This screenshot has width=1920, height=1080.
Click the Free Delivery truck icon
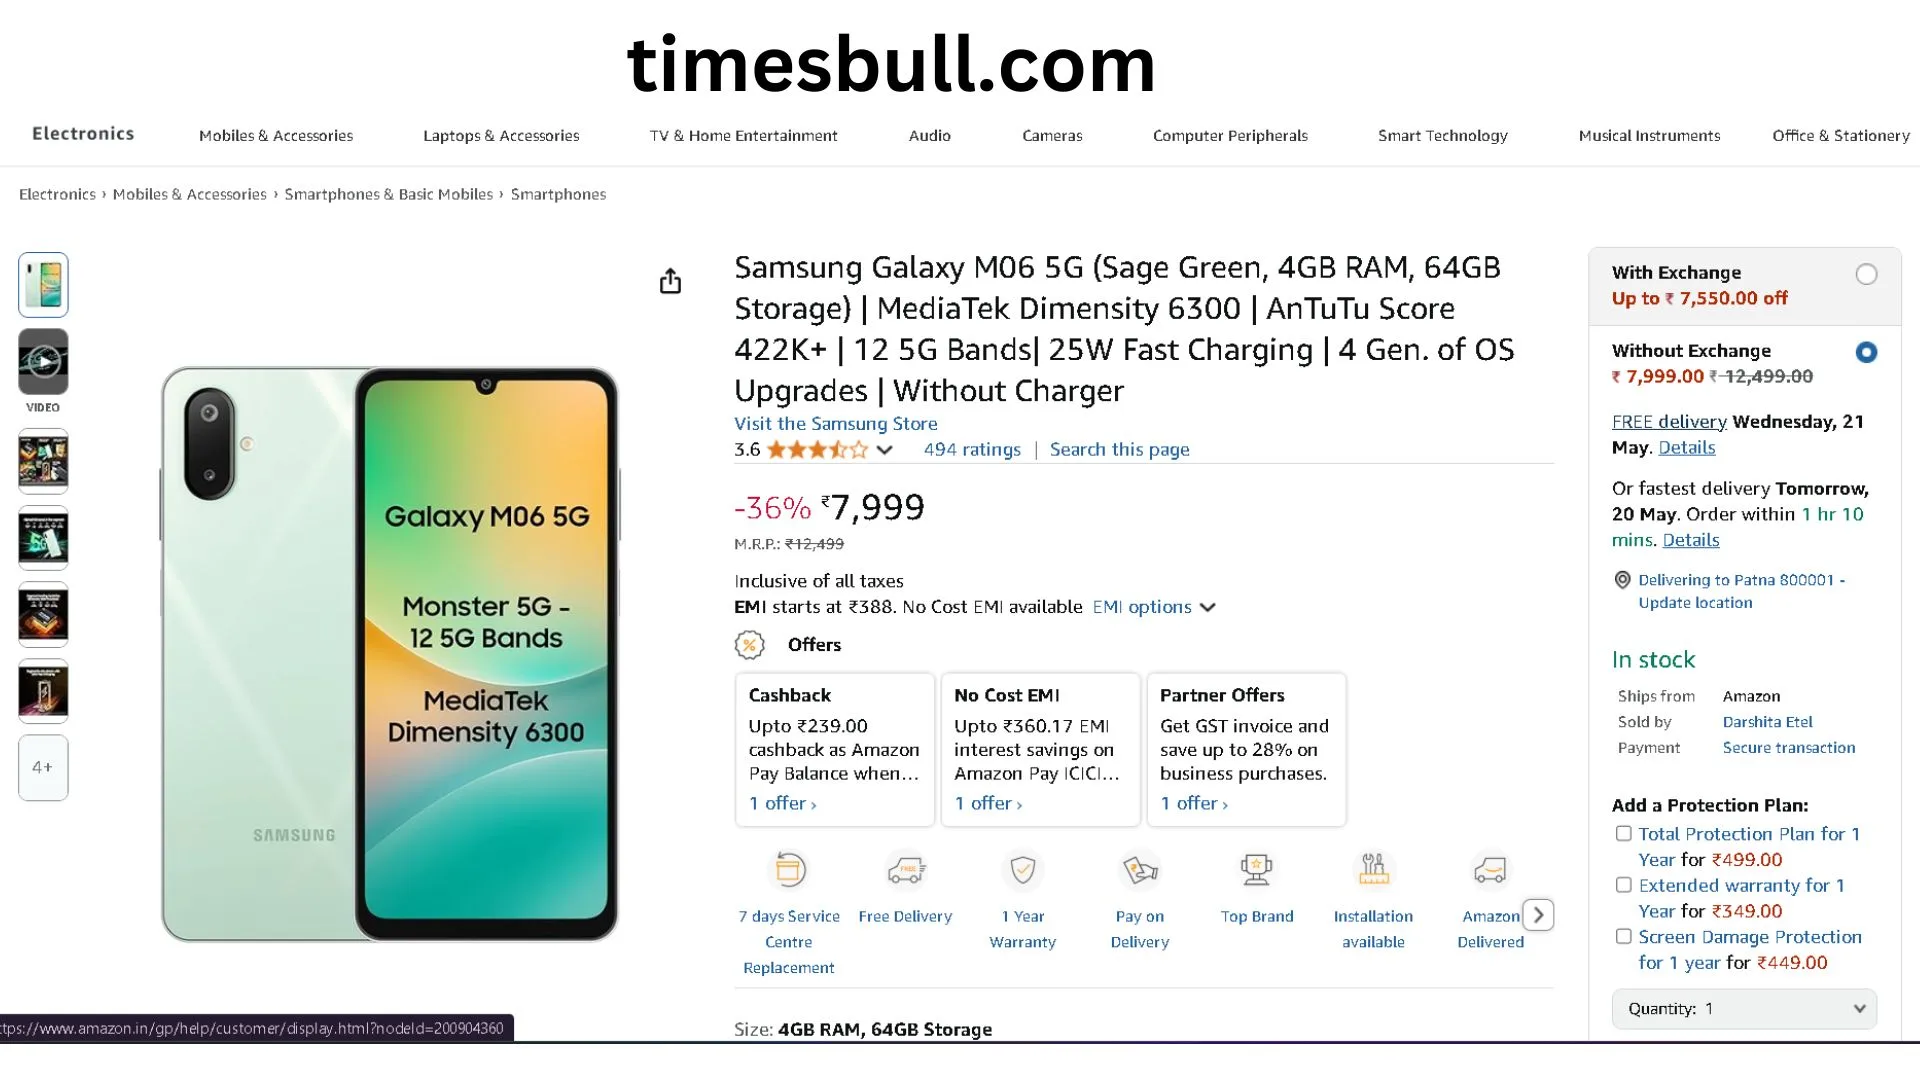905,870
